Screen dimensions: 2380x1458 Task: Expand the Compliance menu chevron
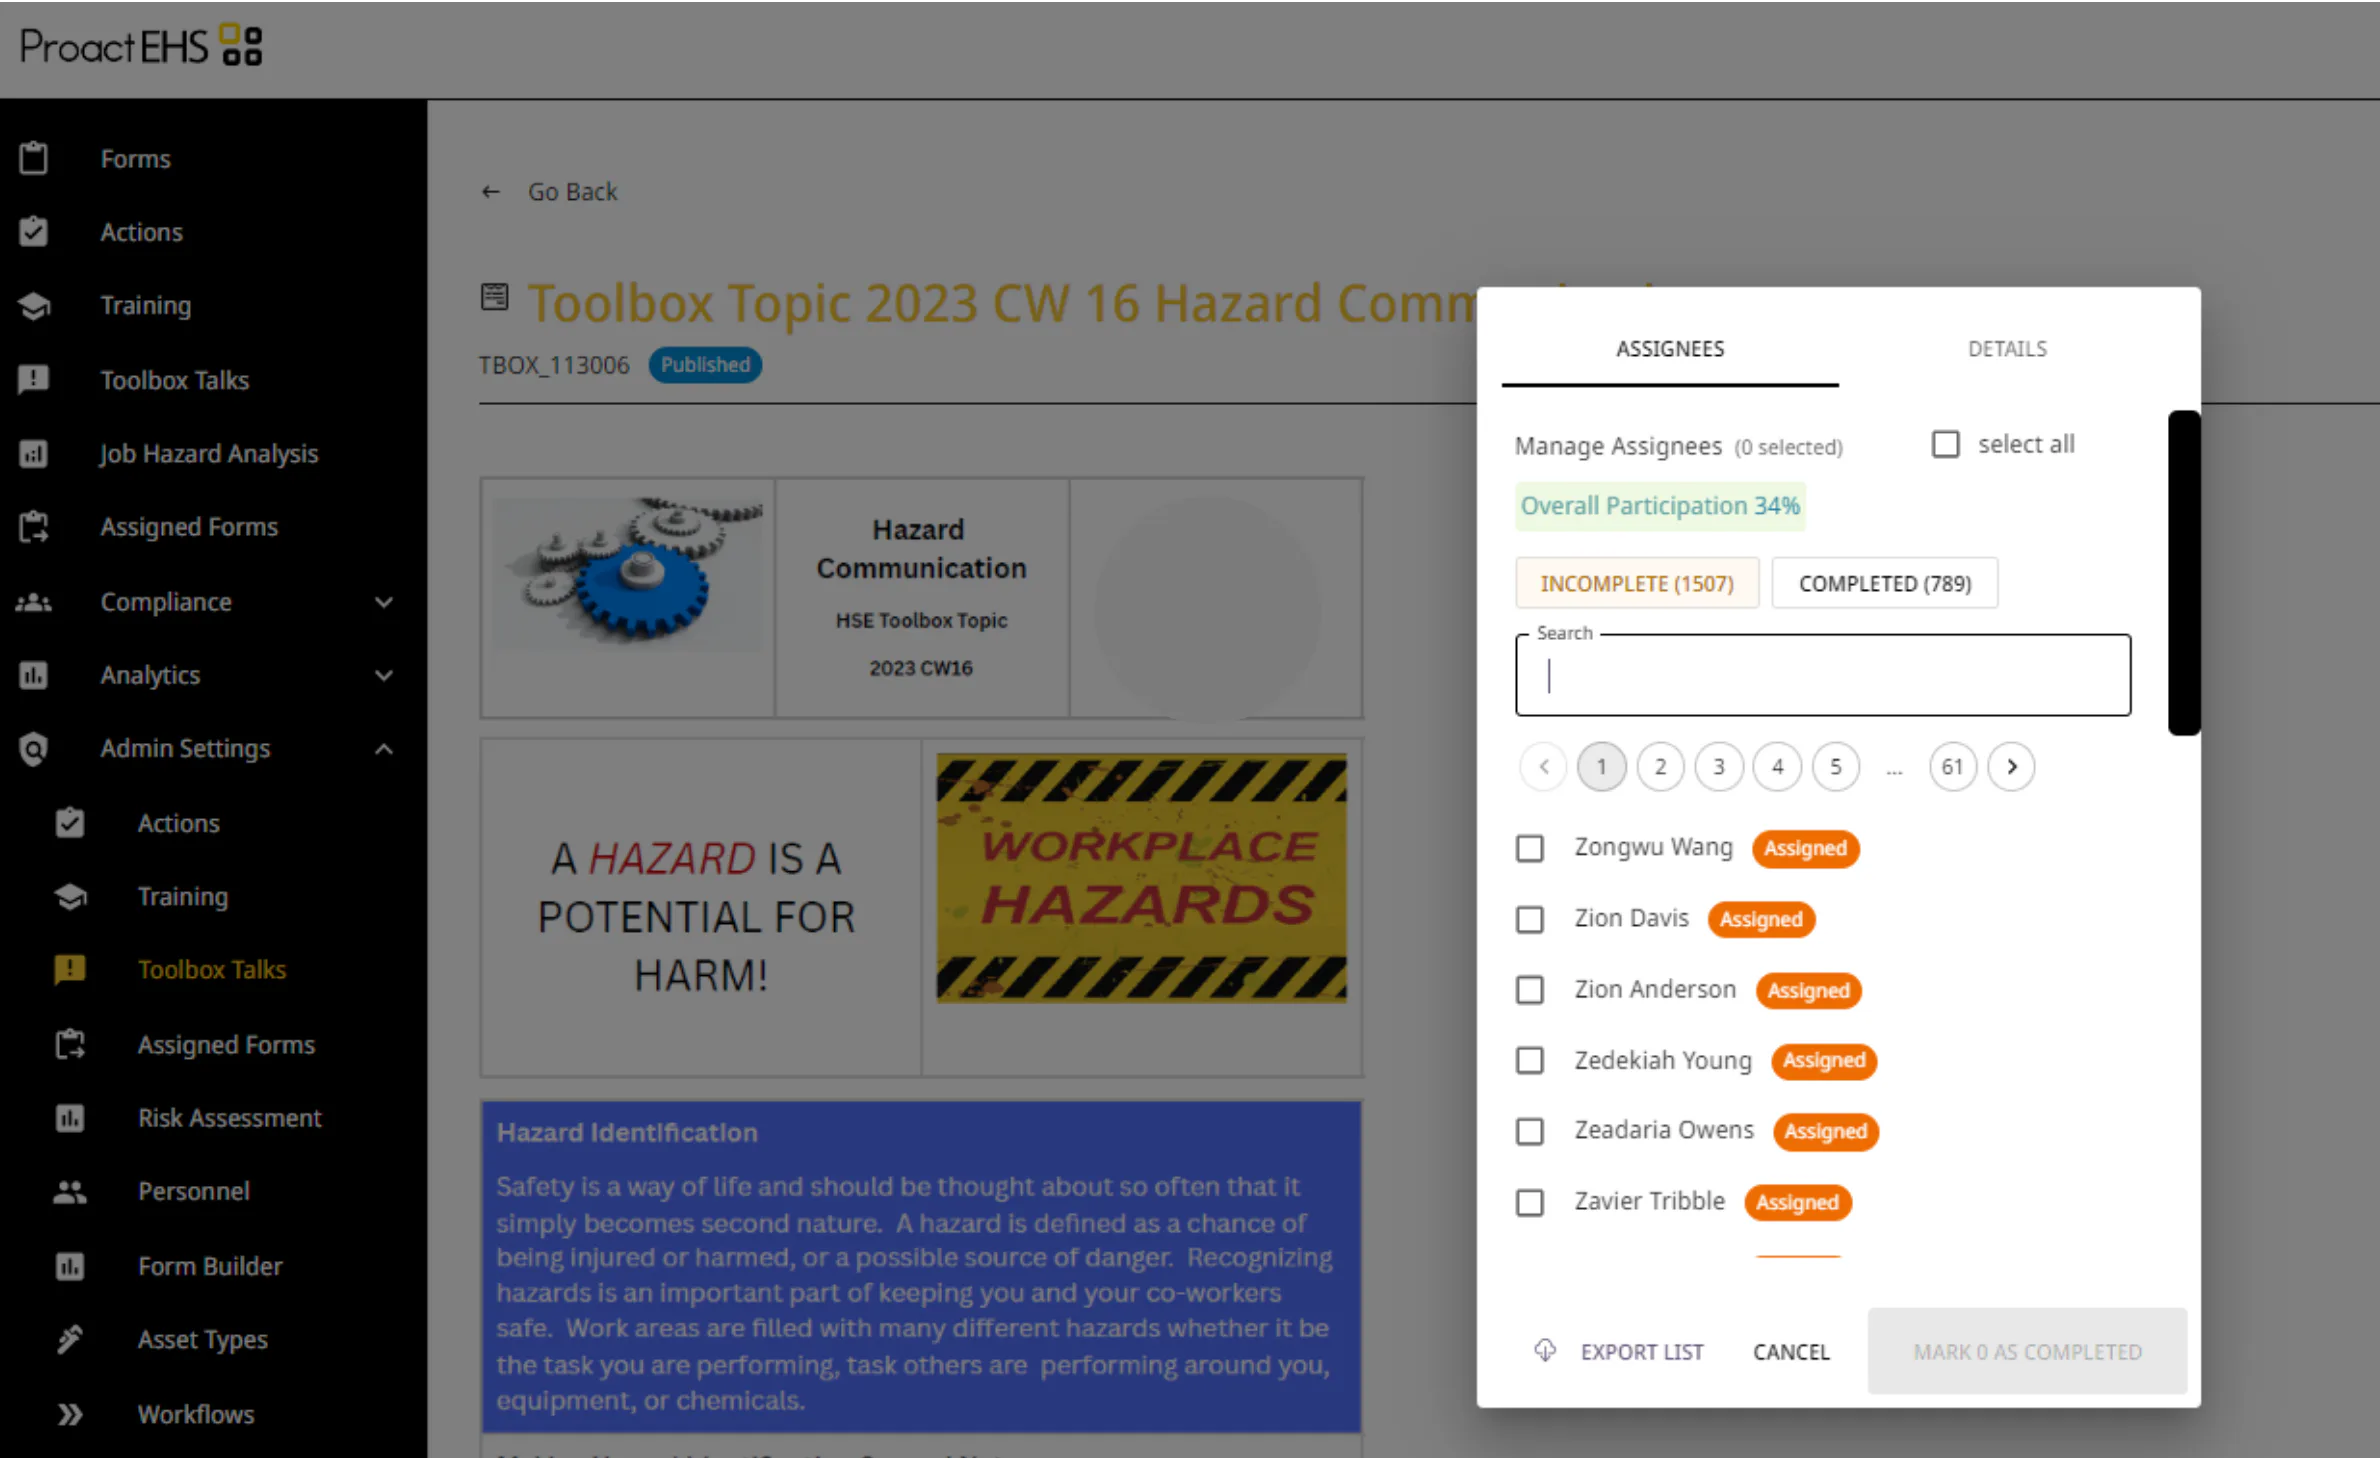coord(384,602)
